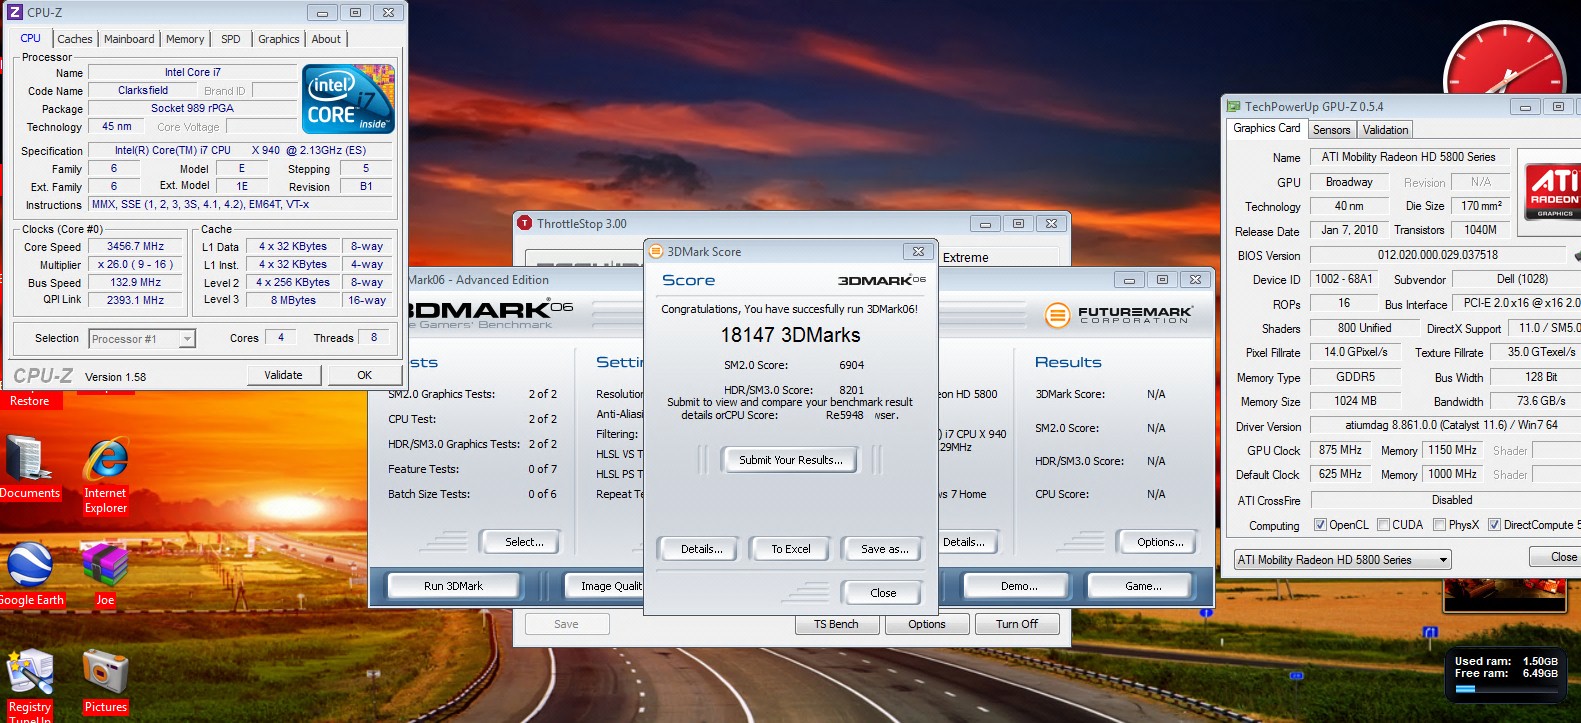The width and height of the screenshot is (1581, 723).
Task: Toggle the DirectCompute checkbox in GPU-Z
Action: [x=1494, y=525]
